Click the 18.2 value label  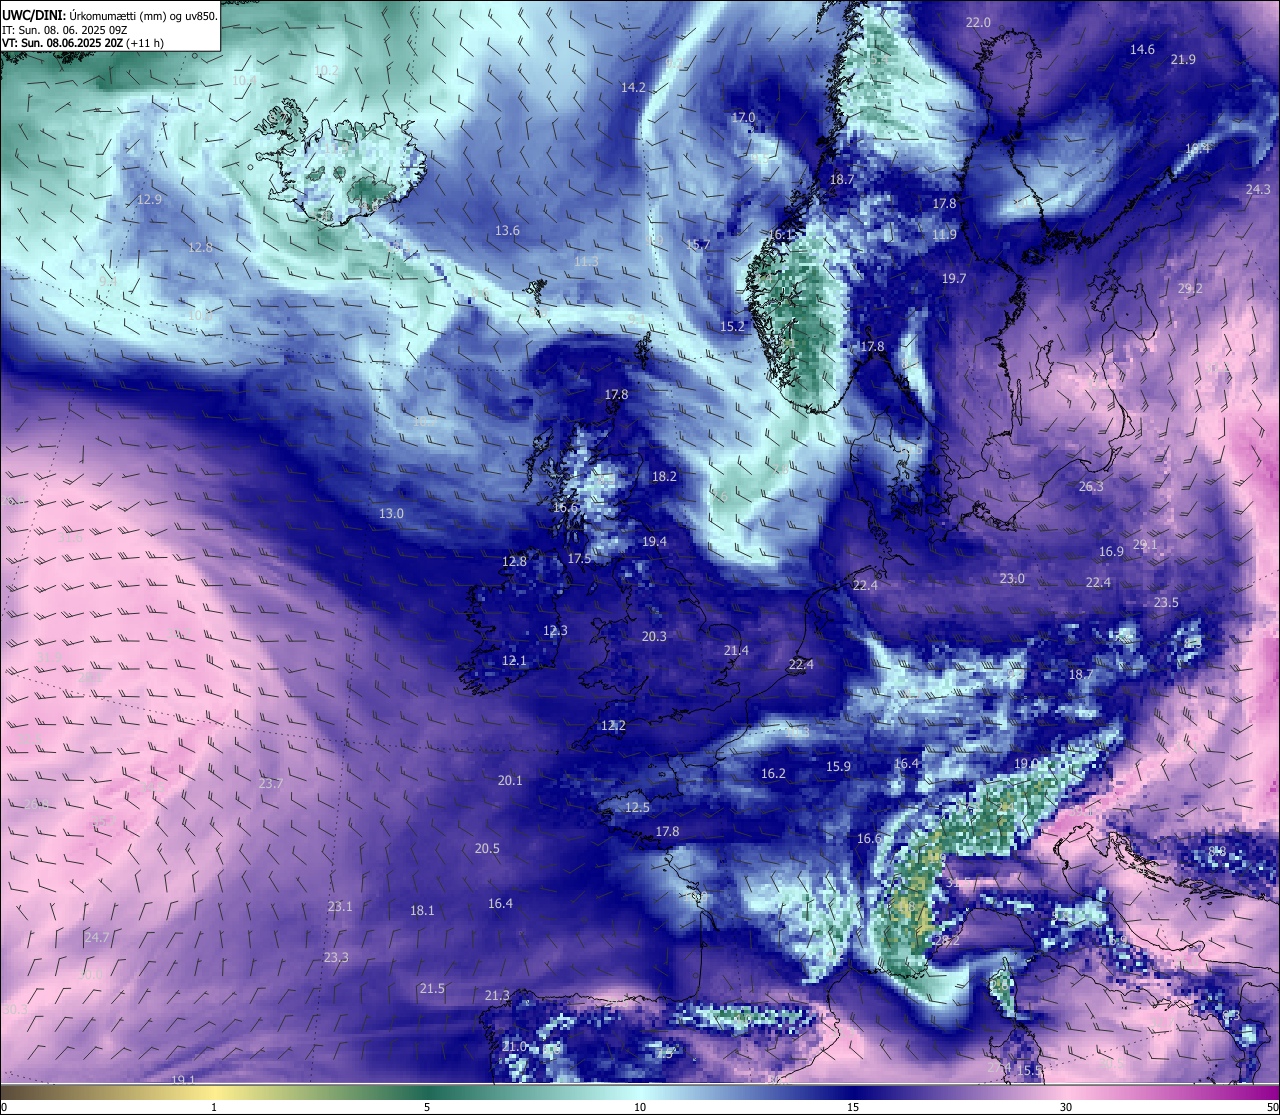coord(664,476)
